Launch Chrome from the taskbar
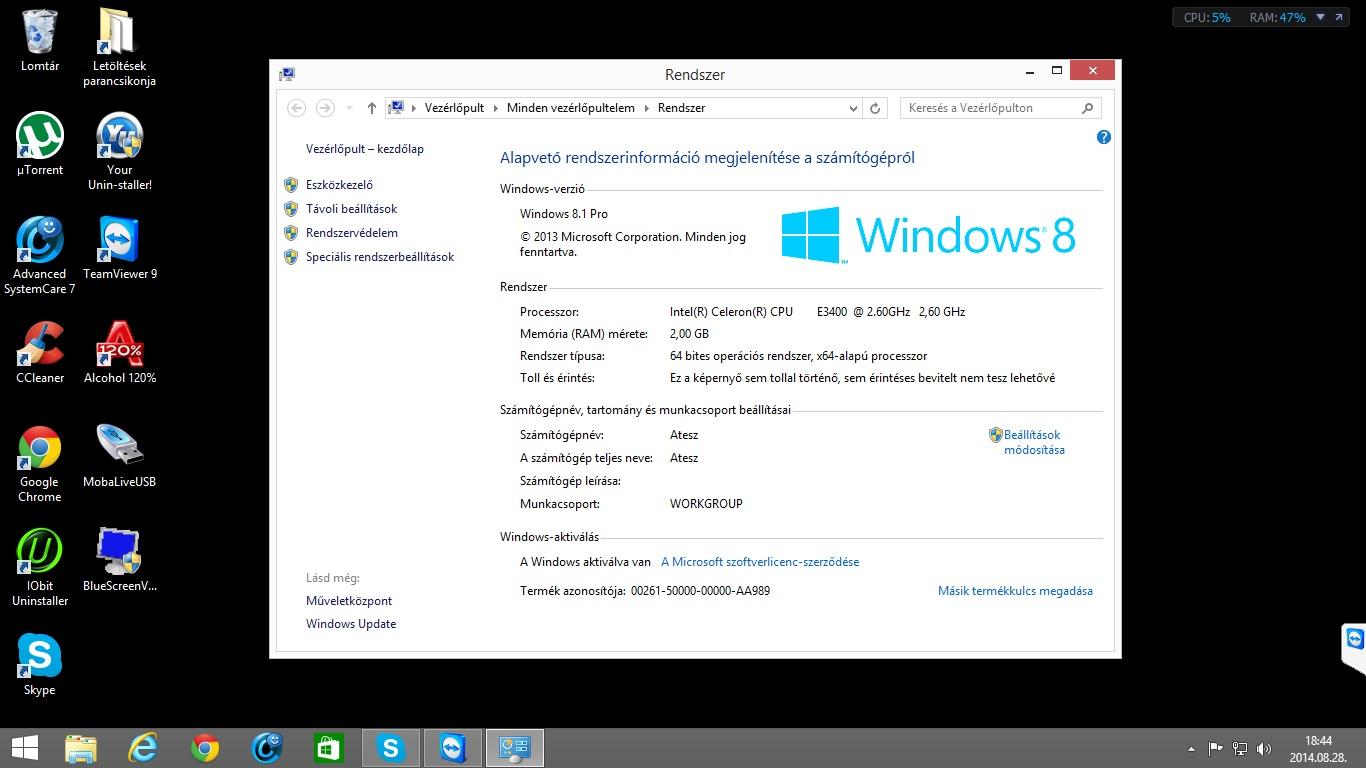The height and width of the screenshot is (768, 1366). point(205,748)
